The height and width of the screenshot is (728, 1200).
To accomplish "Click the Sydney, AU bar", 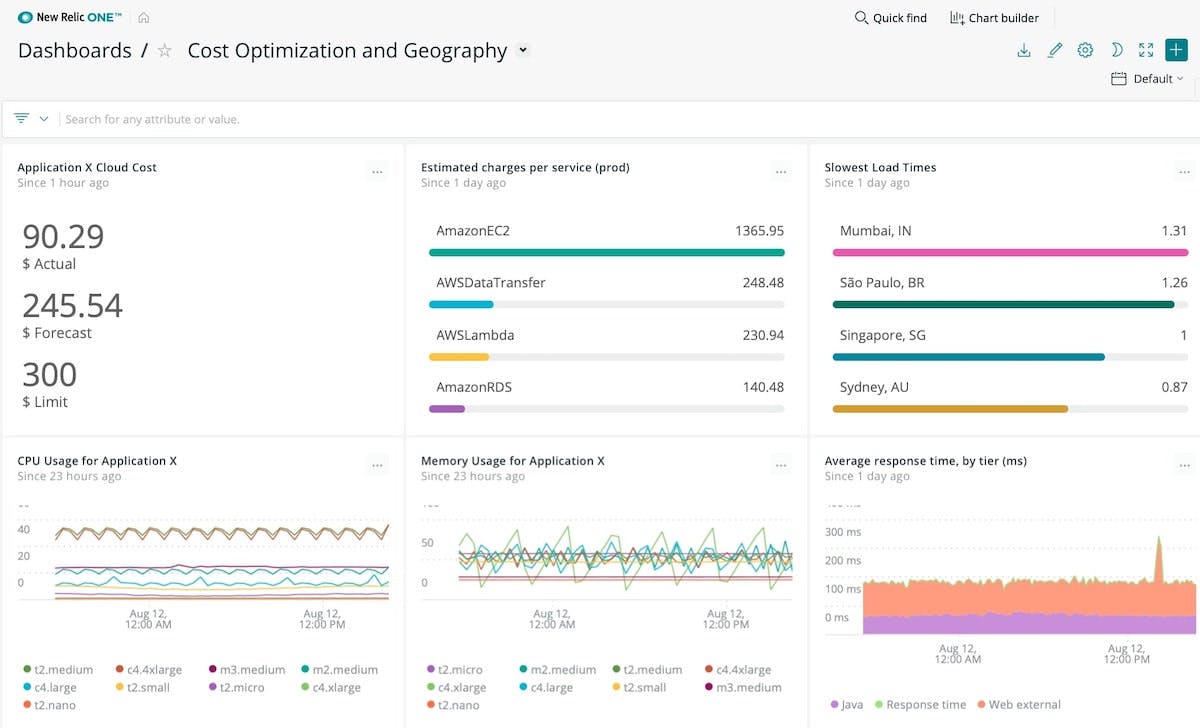I will click(951, 409).
